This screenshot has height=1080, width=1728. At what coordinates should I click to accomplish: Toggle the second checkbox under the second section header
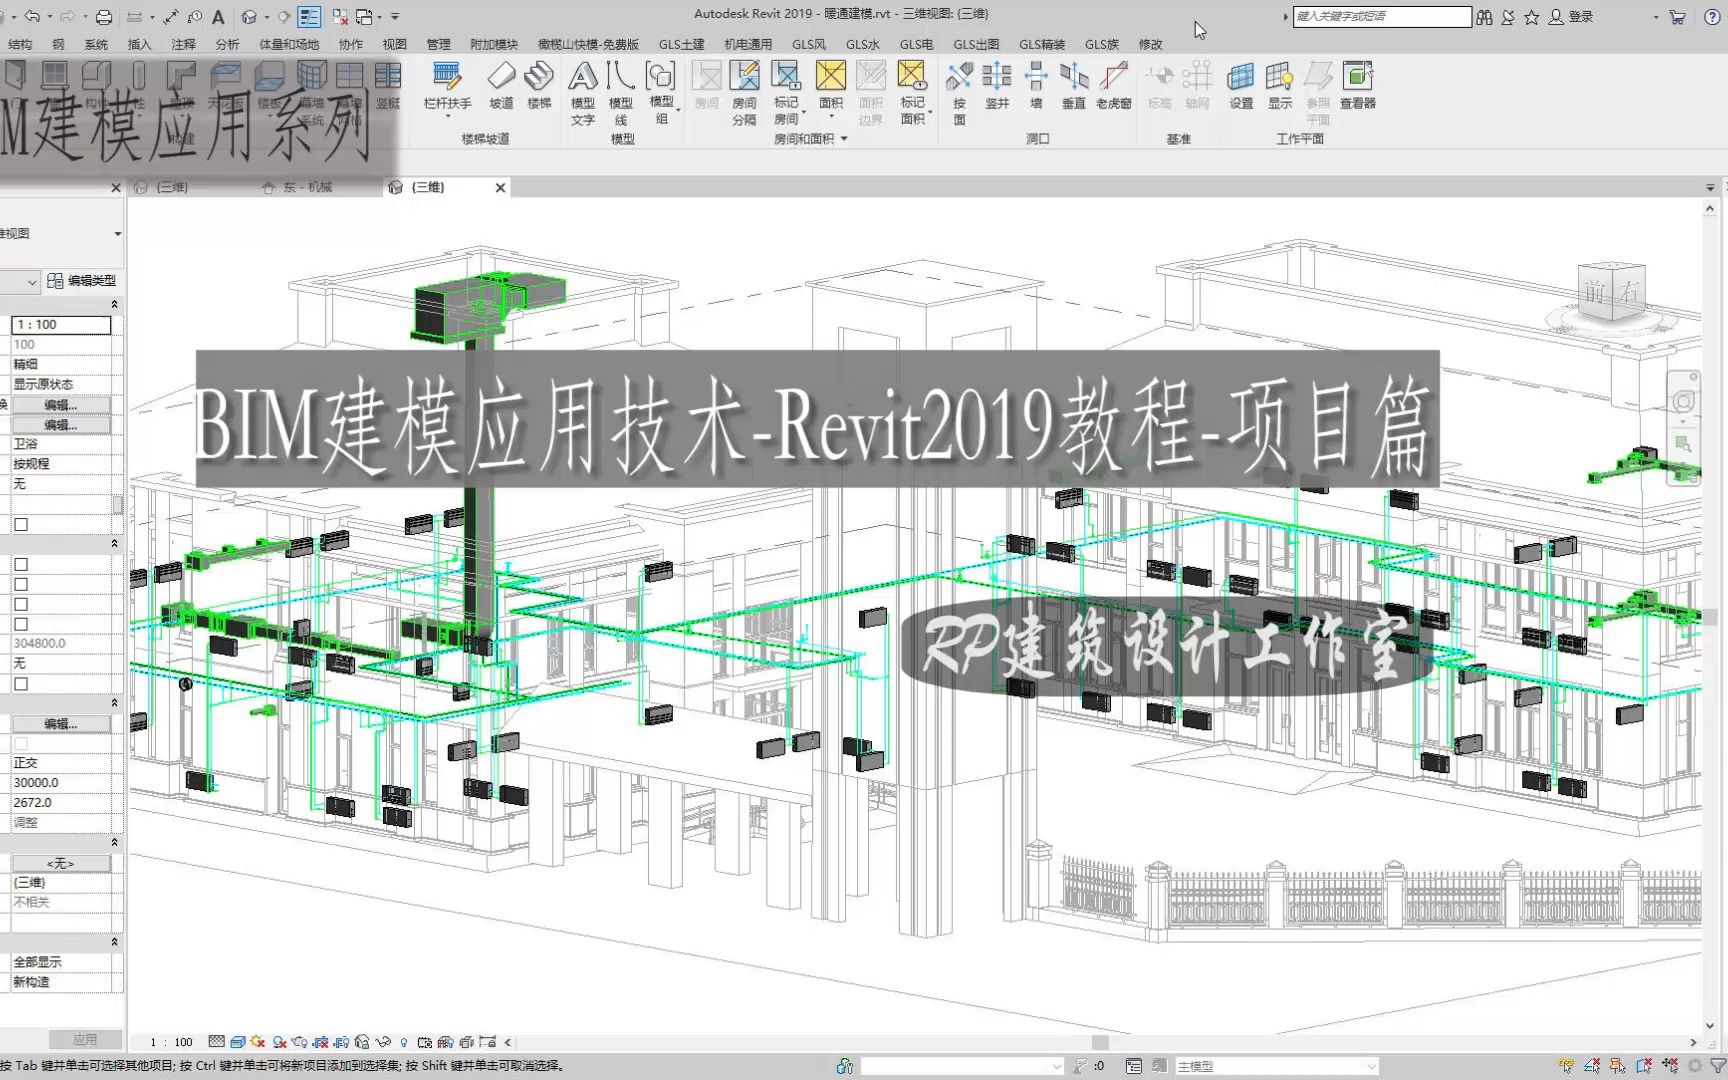coord(21,584)
